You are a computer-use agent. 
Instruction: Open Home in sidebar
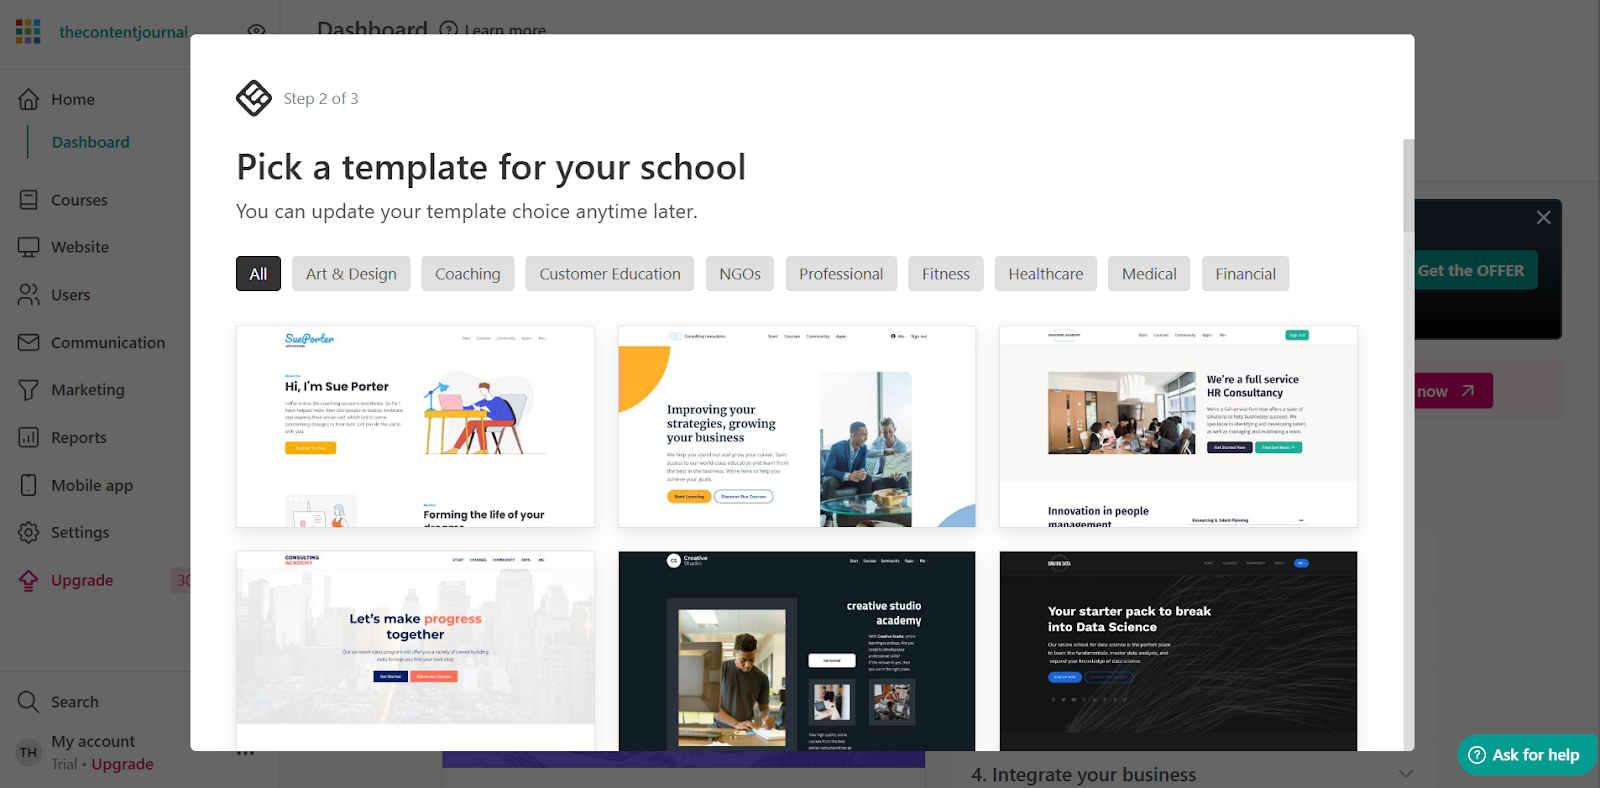pos(73,99)
